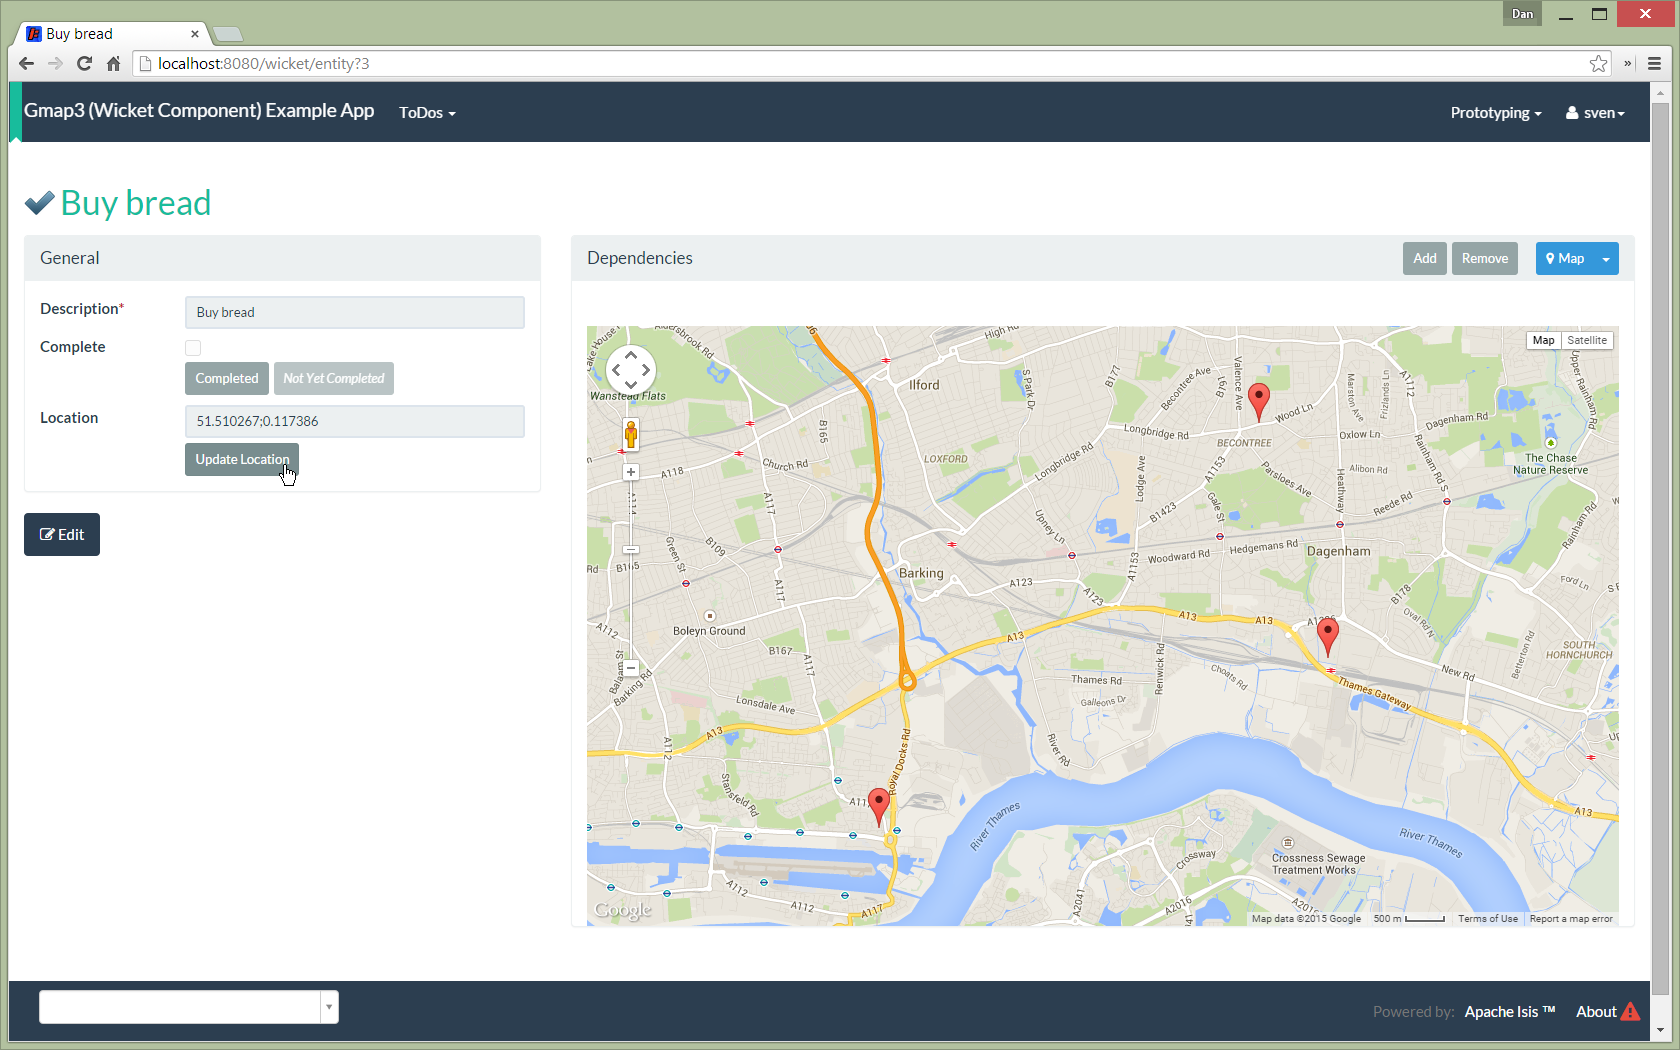
Task: Click the Remove dependency button
Action: coord(1485,259)
